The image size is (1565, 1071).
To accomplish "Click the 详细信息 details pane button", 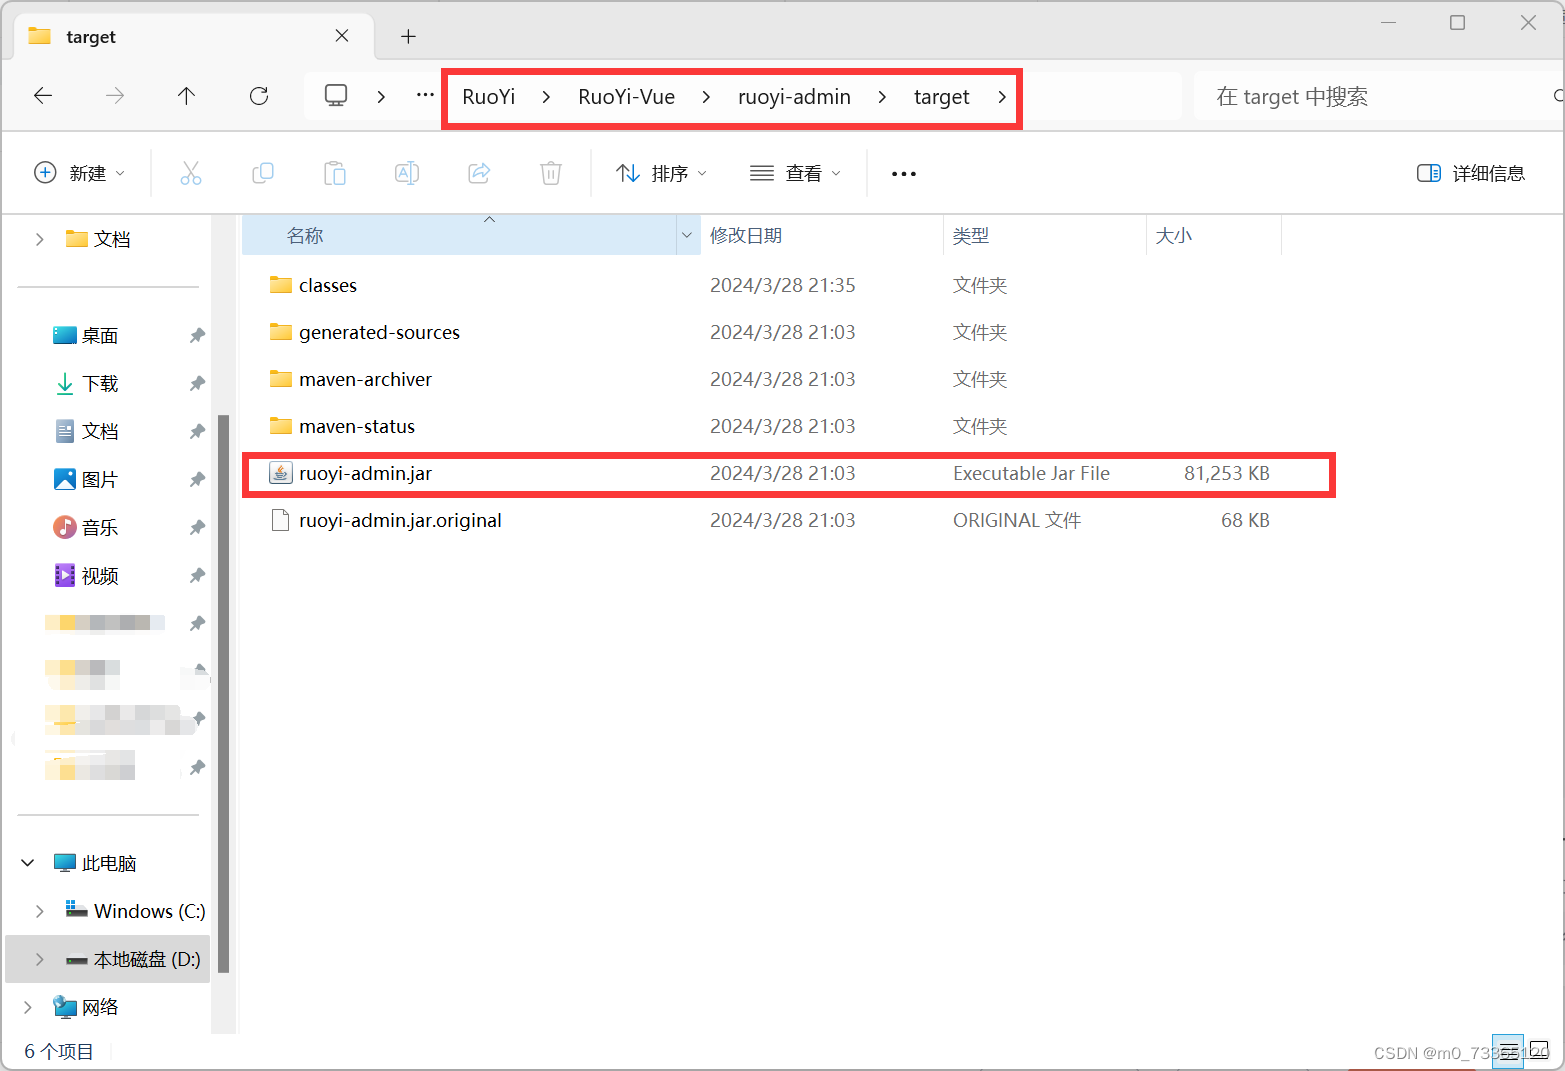I will point(1471,172).
